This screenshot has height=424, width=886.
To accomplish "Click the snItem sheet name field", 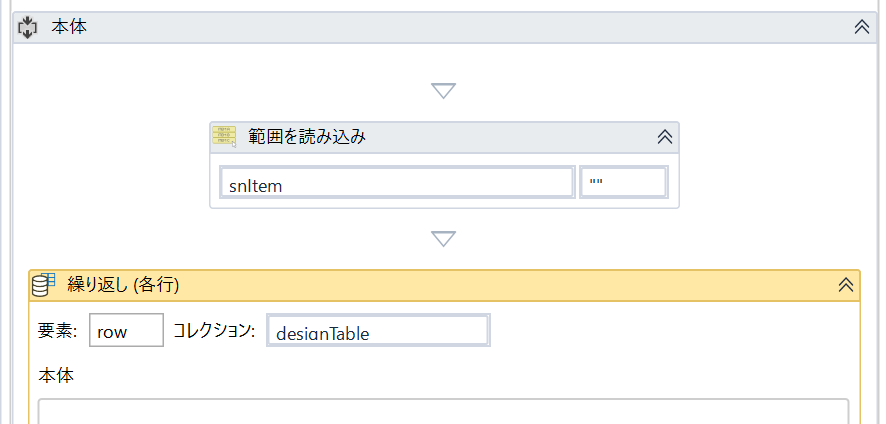I will (396, 183).
